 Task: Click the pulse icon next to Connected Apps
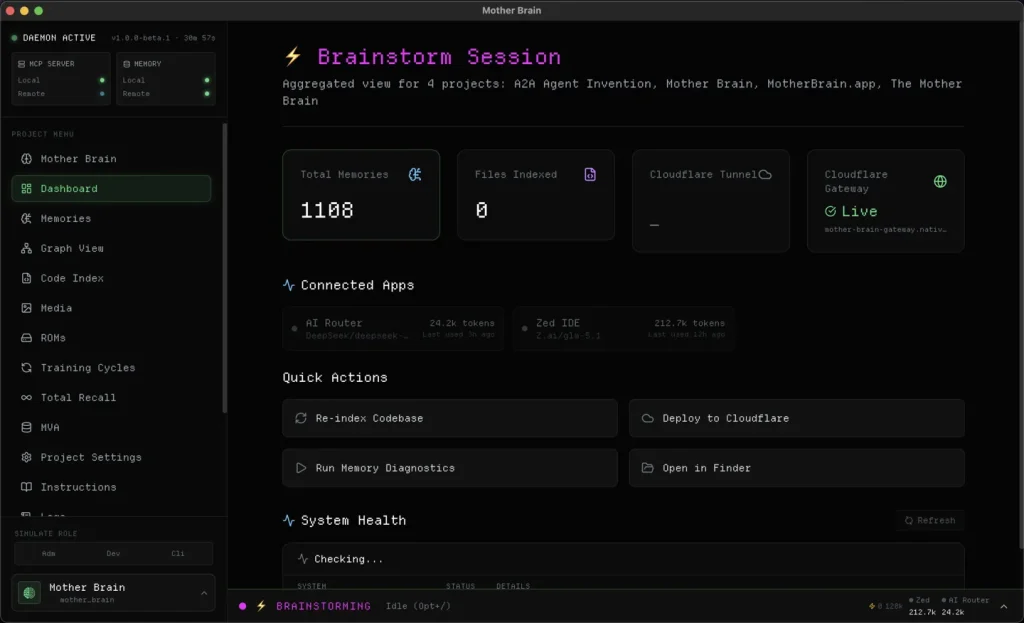(x=289, y=285)
